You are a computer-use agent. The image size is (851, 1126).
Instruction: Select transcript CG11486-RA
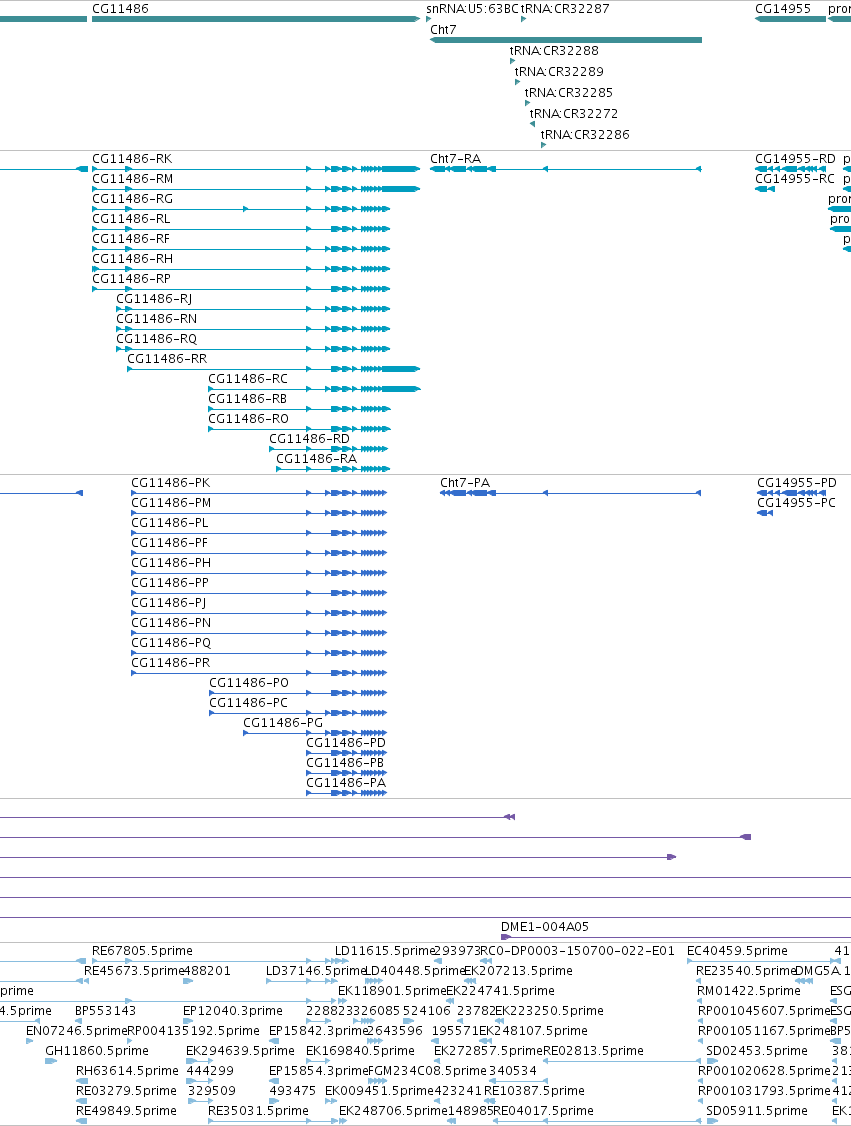(x=333, y=470)
